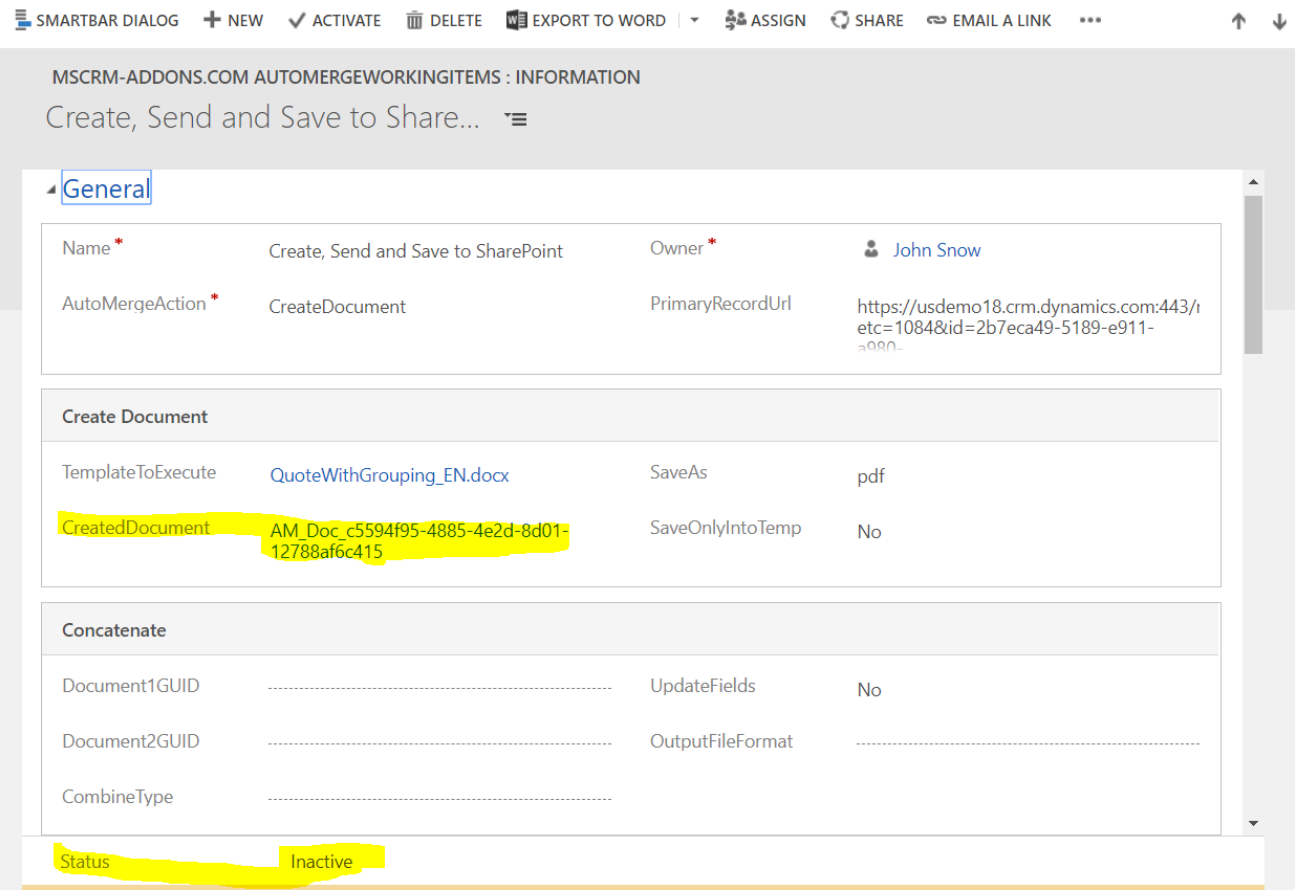Click Email a Link command
The height and width of the screenshot is (890, 1295).
989,20
